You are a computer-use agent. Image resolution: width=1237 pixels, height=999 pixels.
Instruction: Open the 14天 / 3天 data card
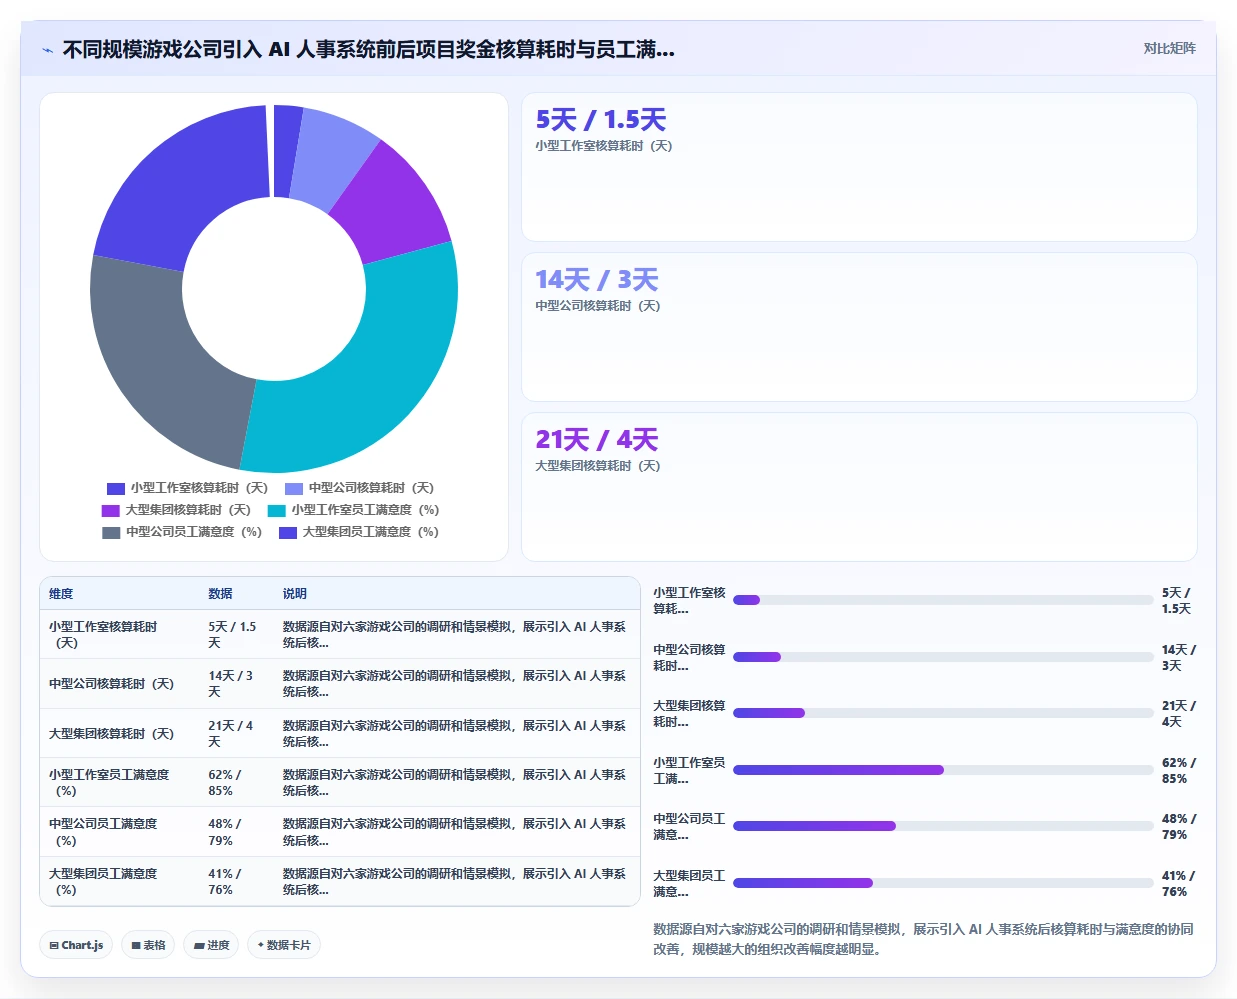pos(859,327)
